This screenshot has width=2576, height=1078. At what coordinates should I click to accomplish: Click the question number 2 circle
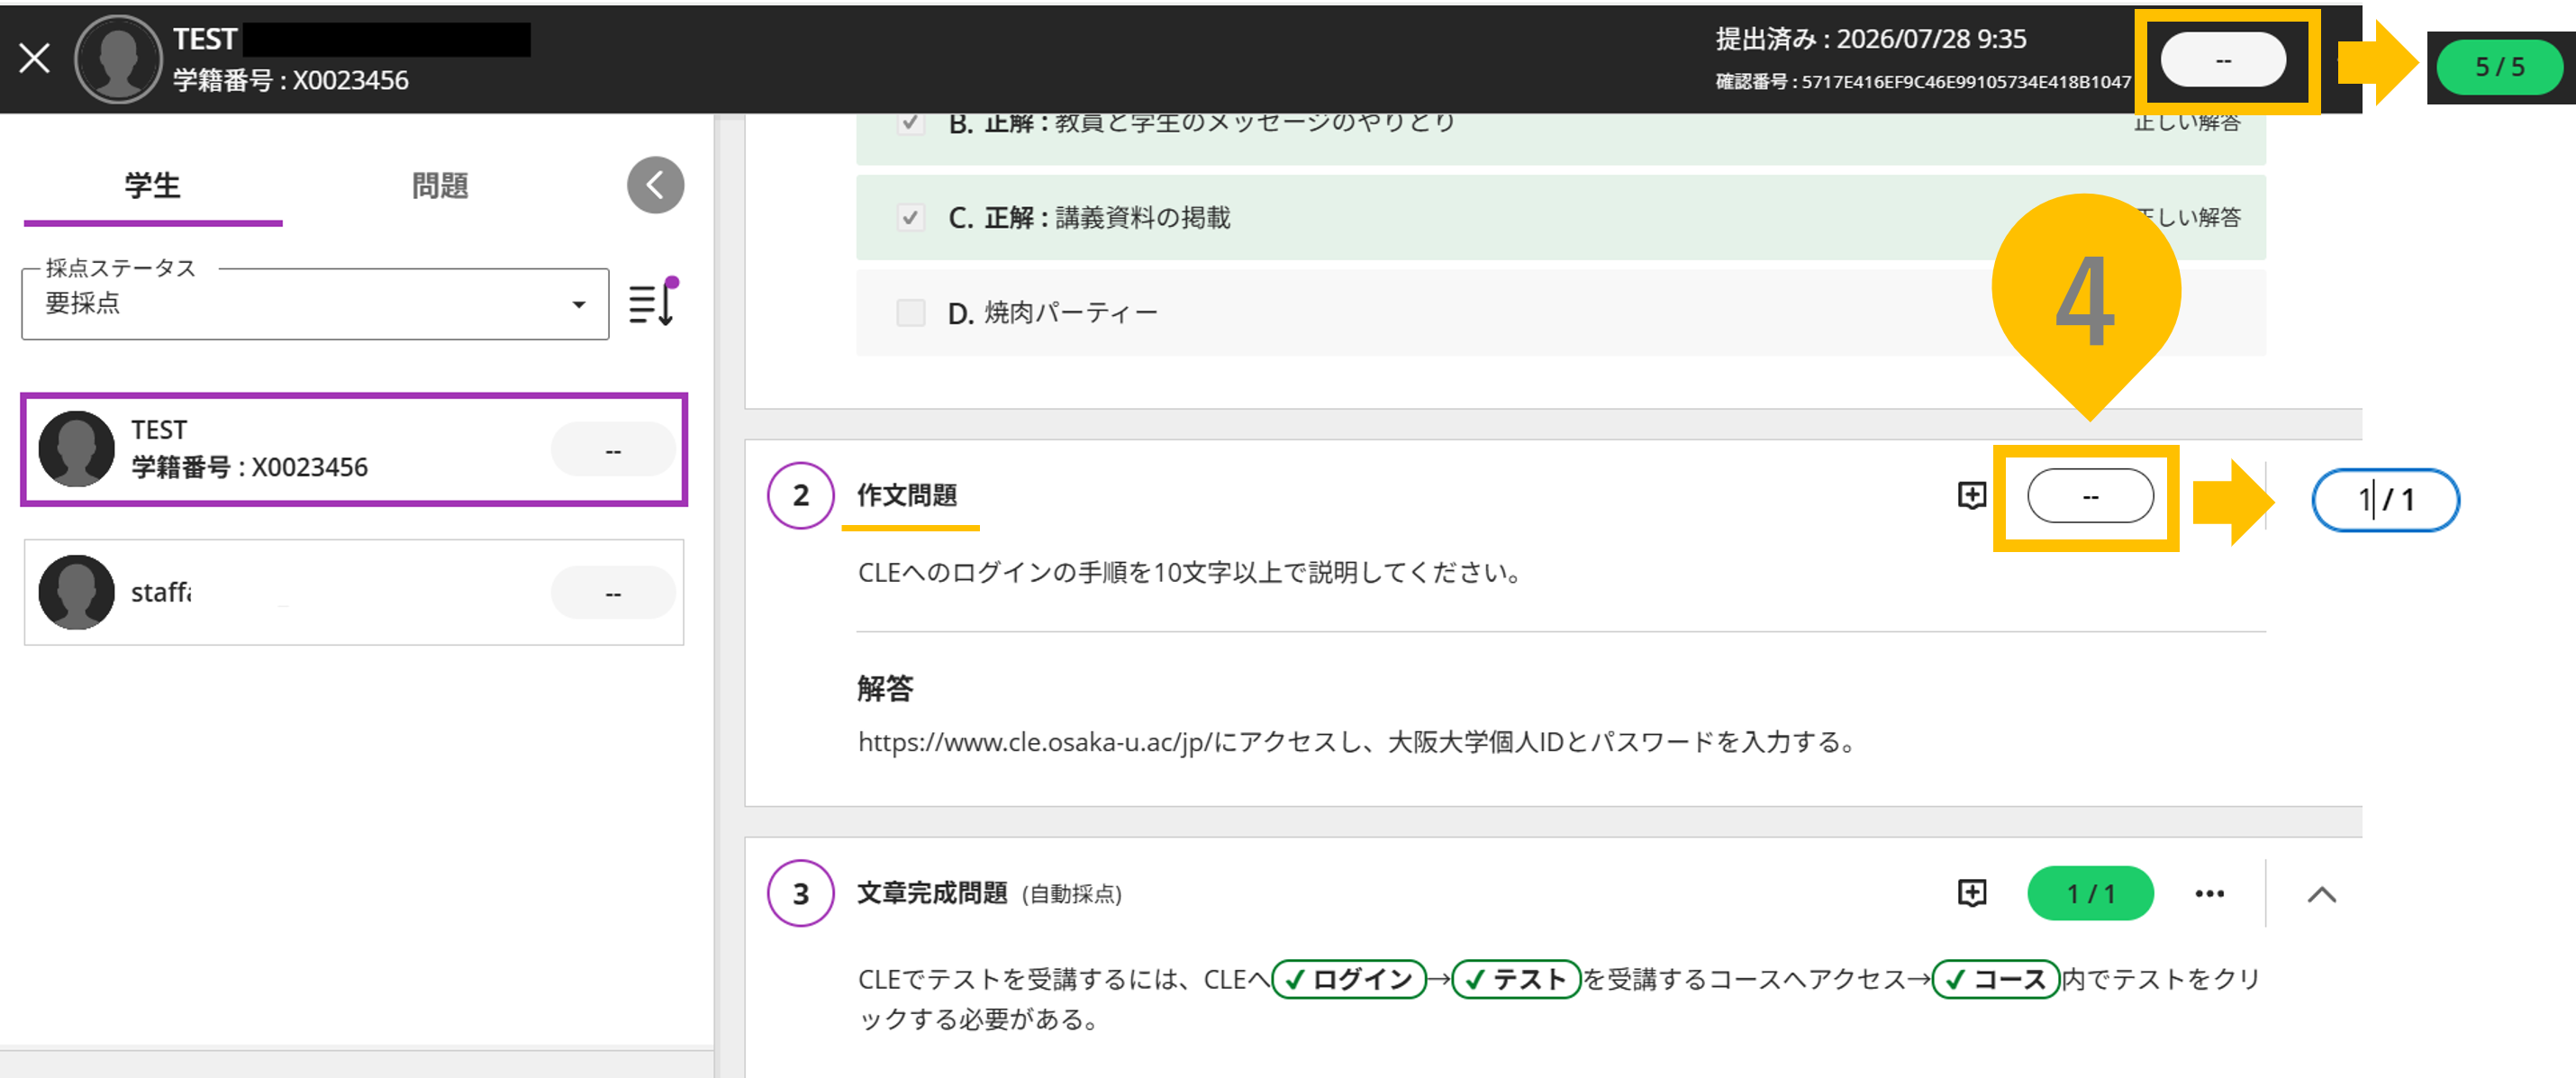point(800,495)
